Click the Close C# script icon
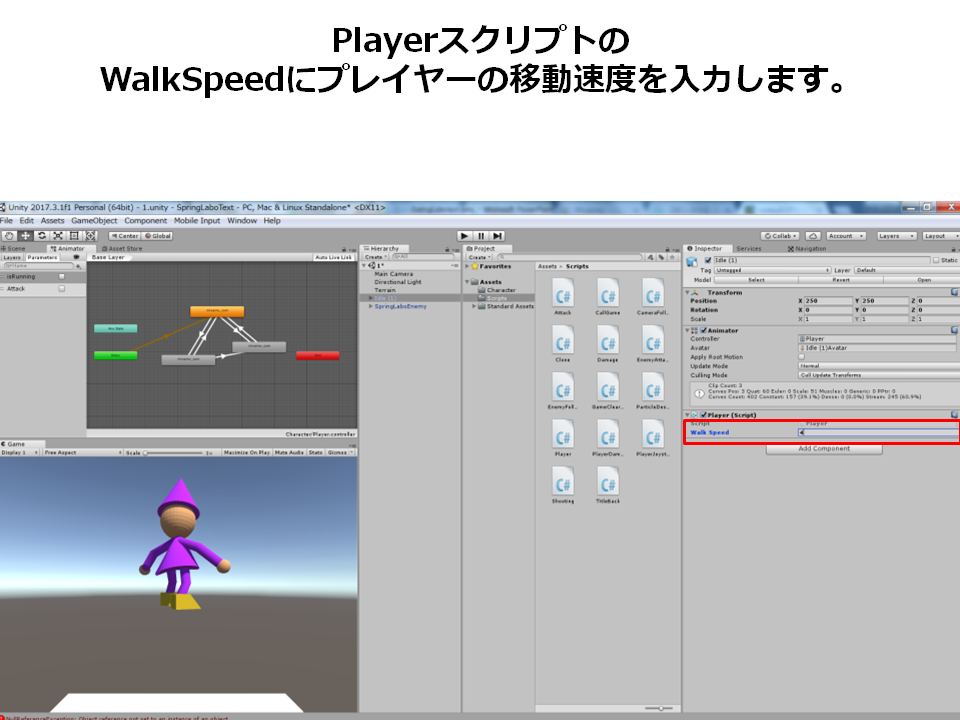Screen dimensions: 960x720 (x=563, y=340)
